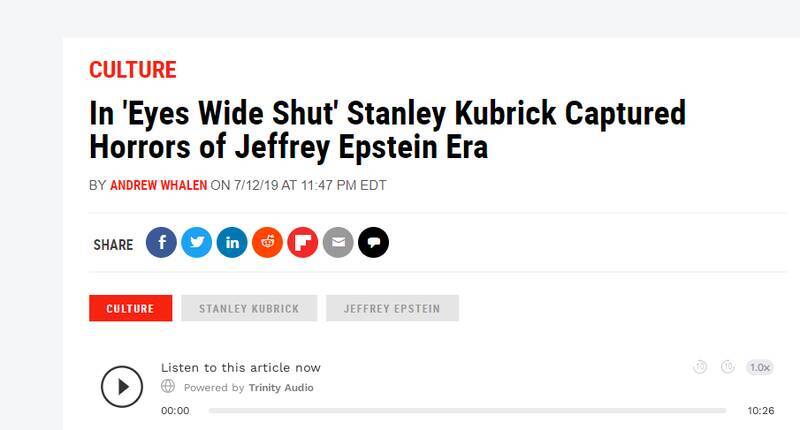Select the STANLEY KUBRICK tag
This screenshot has width=800, height=430.
tap(249, 308)
